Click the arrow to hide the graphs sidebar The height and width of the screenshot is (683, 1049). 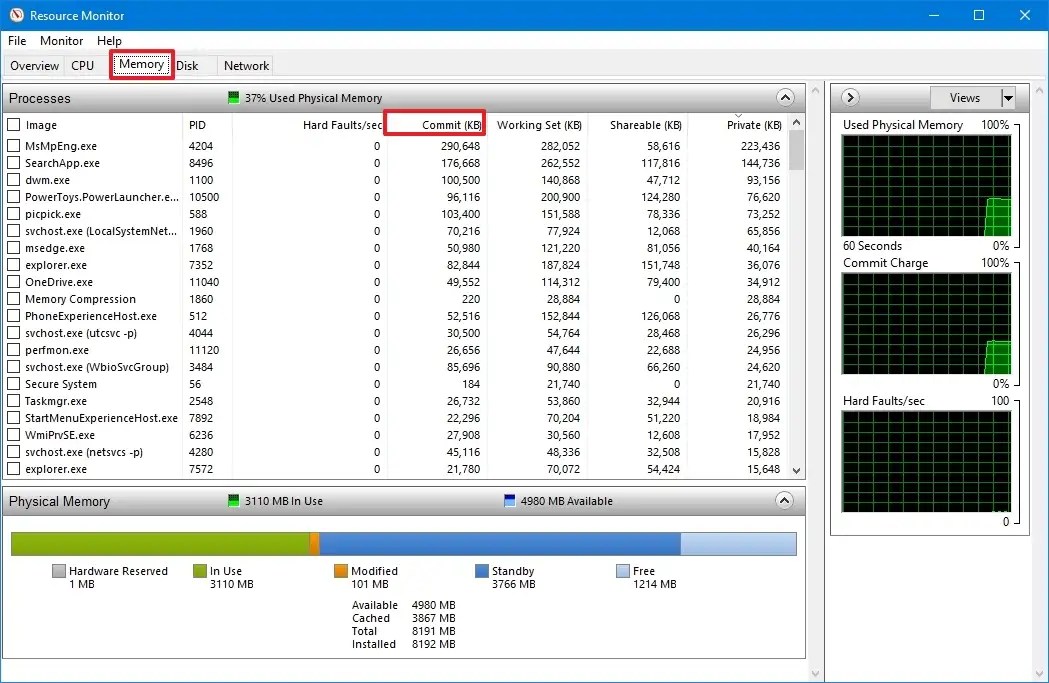coord(849,97)
